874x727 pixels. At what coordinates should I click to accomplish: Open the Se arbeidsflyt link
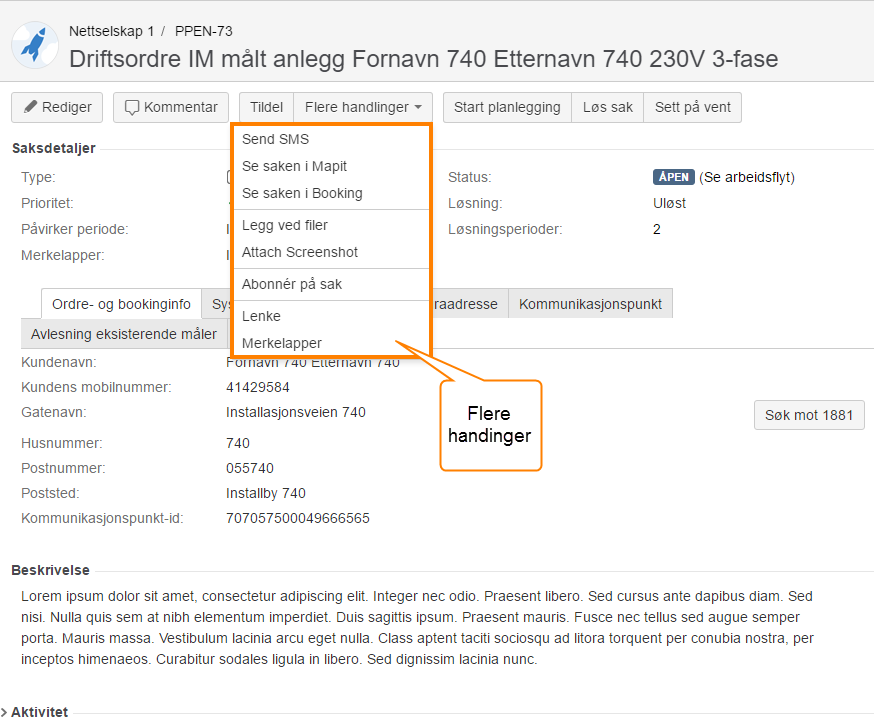749,177
